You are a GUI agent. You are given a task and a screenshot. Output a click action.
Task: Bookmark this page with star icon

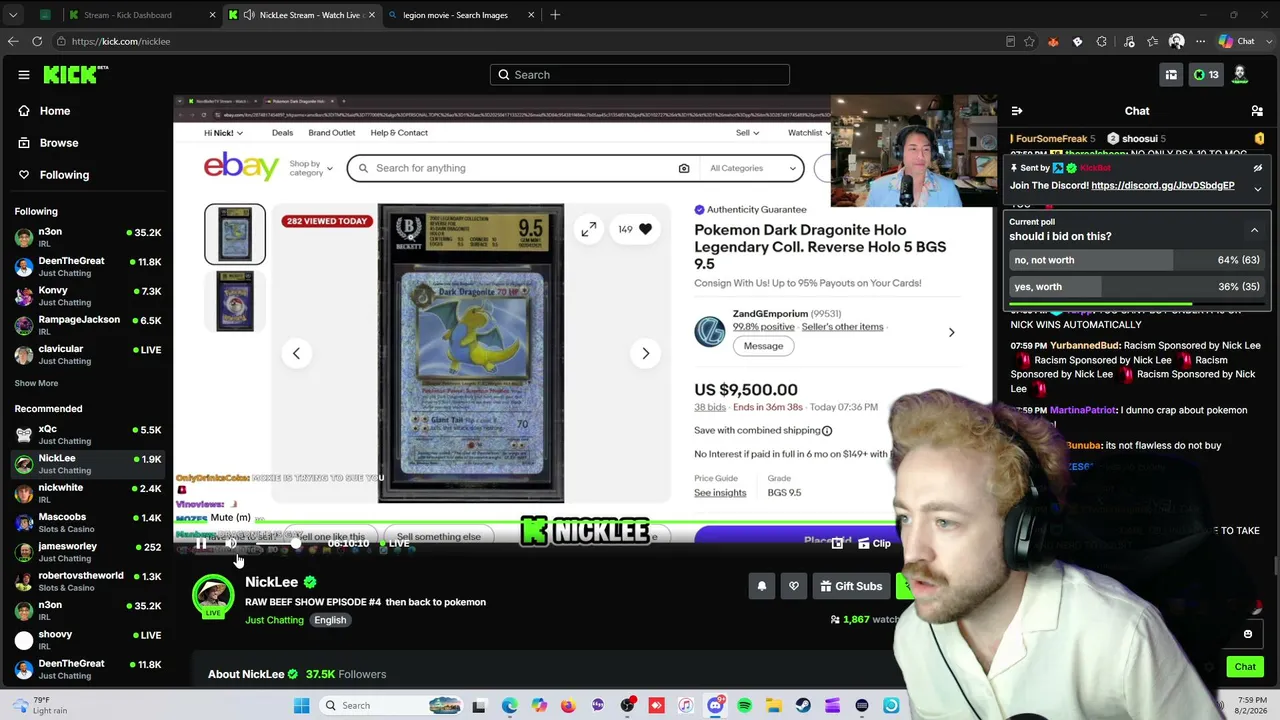click(1029, 41)
